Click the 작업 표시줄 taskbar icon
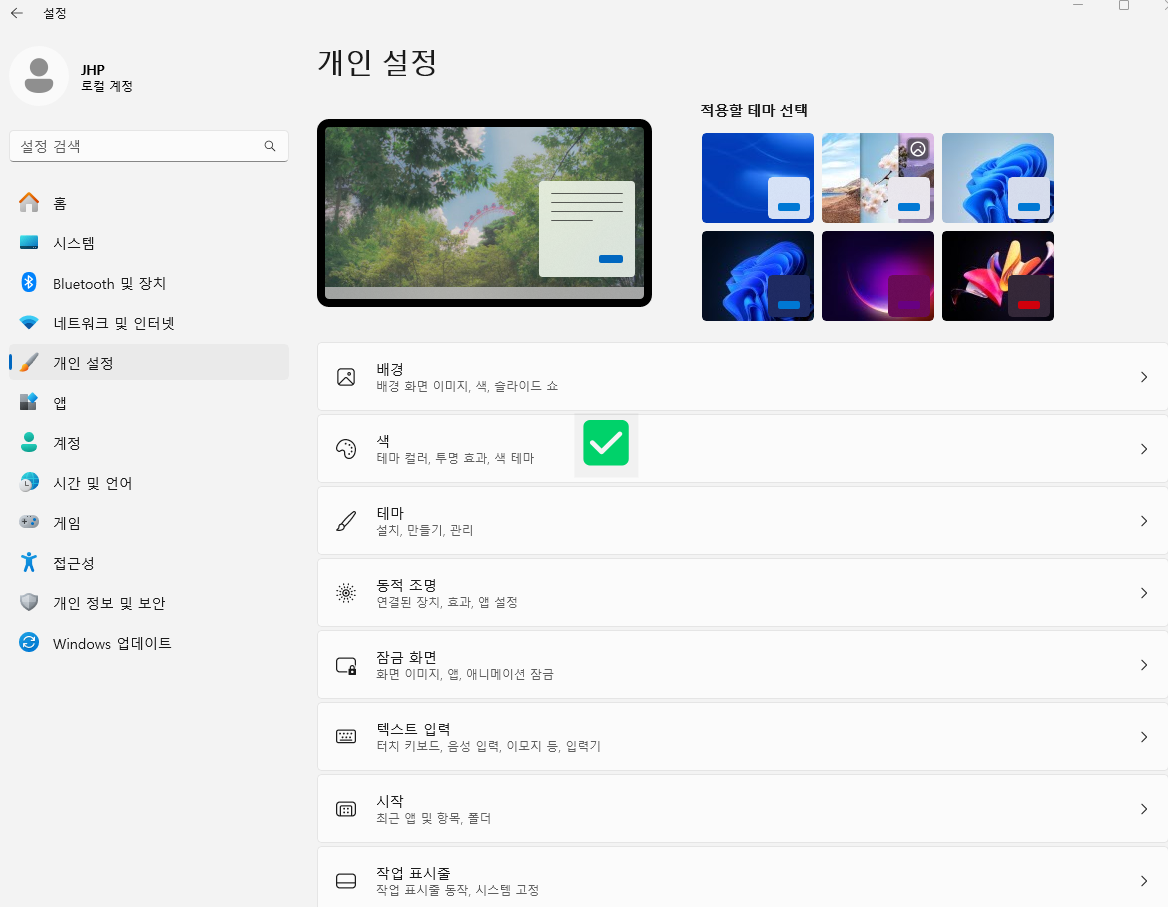Screen dimensions: 1168x907 tap(346, 881)
